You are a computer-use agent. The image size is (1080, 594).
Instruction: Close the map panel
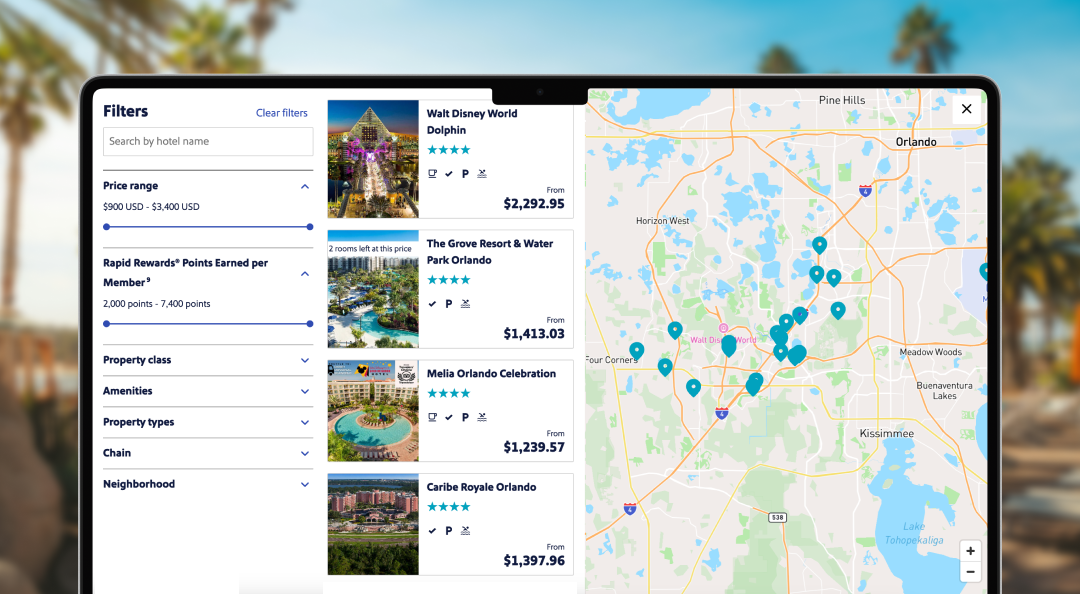click(x=966, y=108)
